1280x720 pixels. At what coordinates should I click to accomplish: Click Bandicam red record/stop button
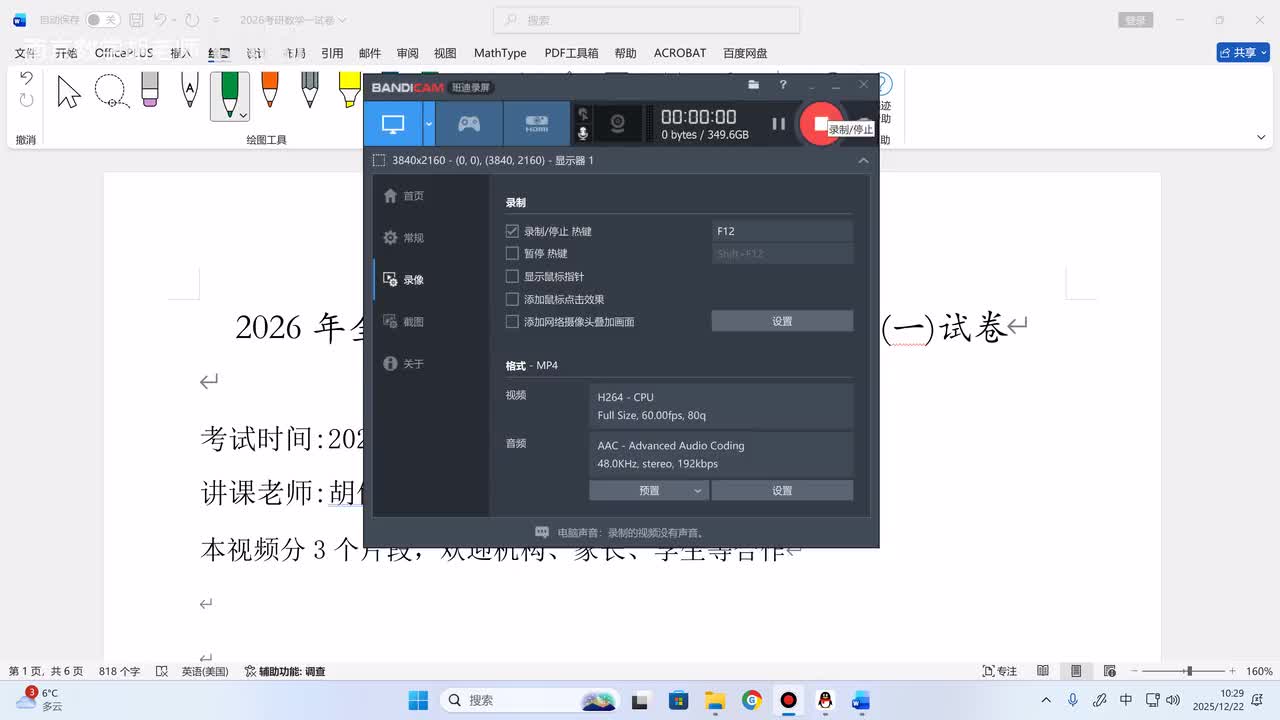coord(821,124)
